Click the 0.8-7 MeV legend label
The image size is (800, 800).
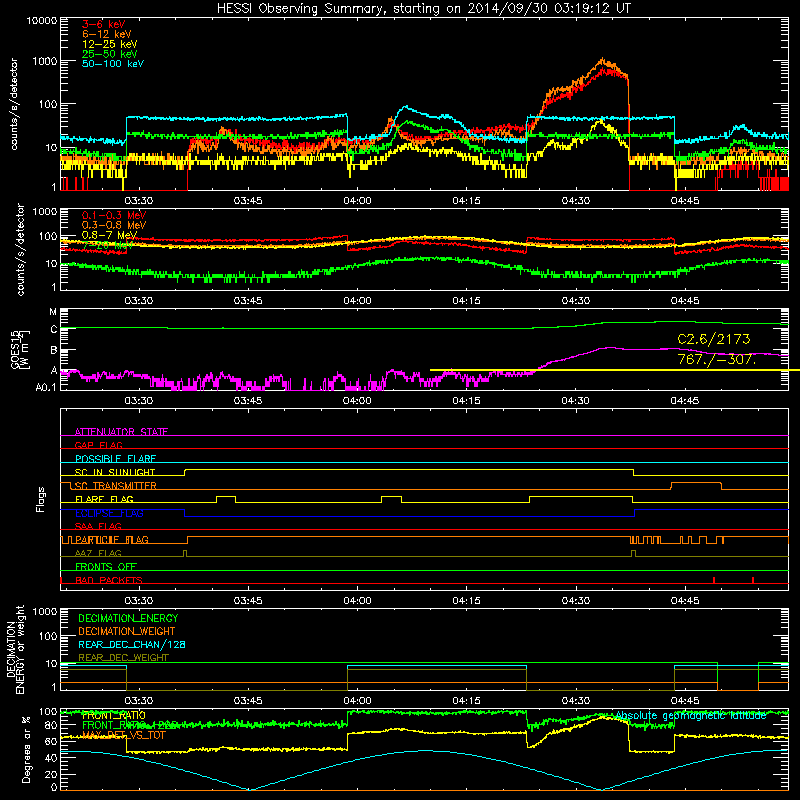[109, 235]
